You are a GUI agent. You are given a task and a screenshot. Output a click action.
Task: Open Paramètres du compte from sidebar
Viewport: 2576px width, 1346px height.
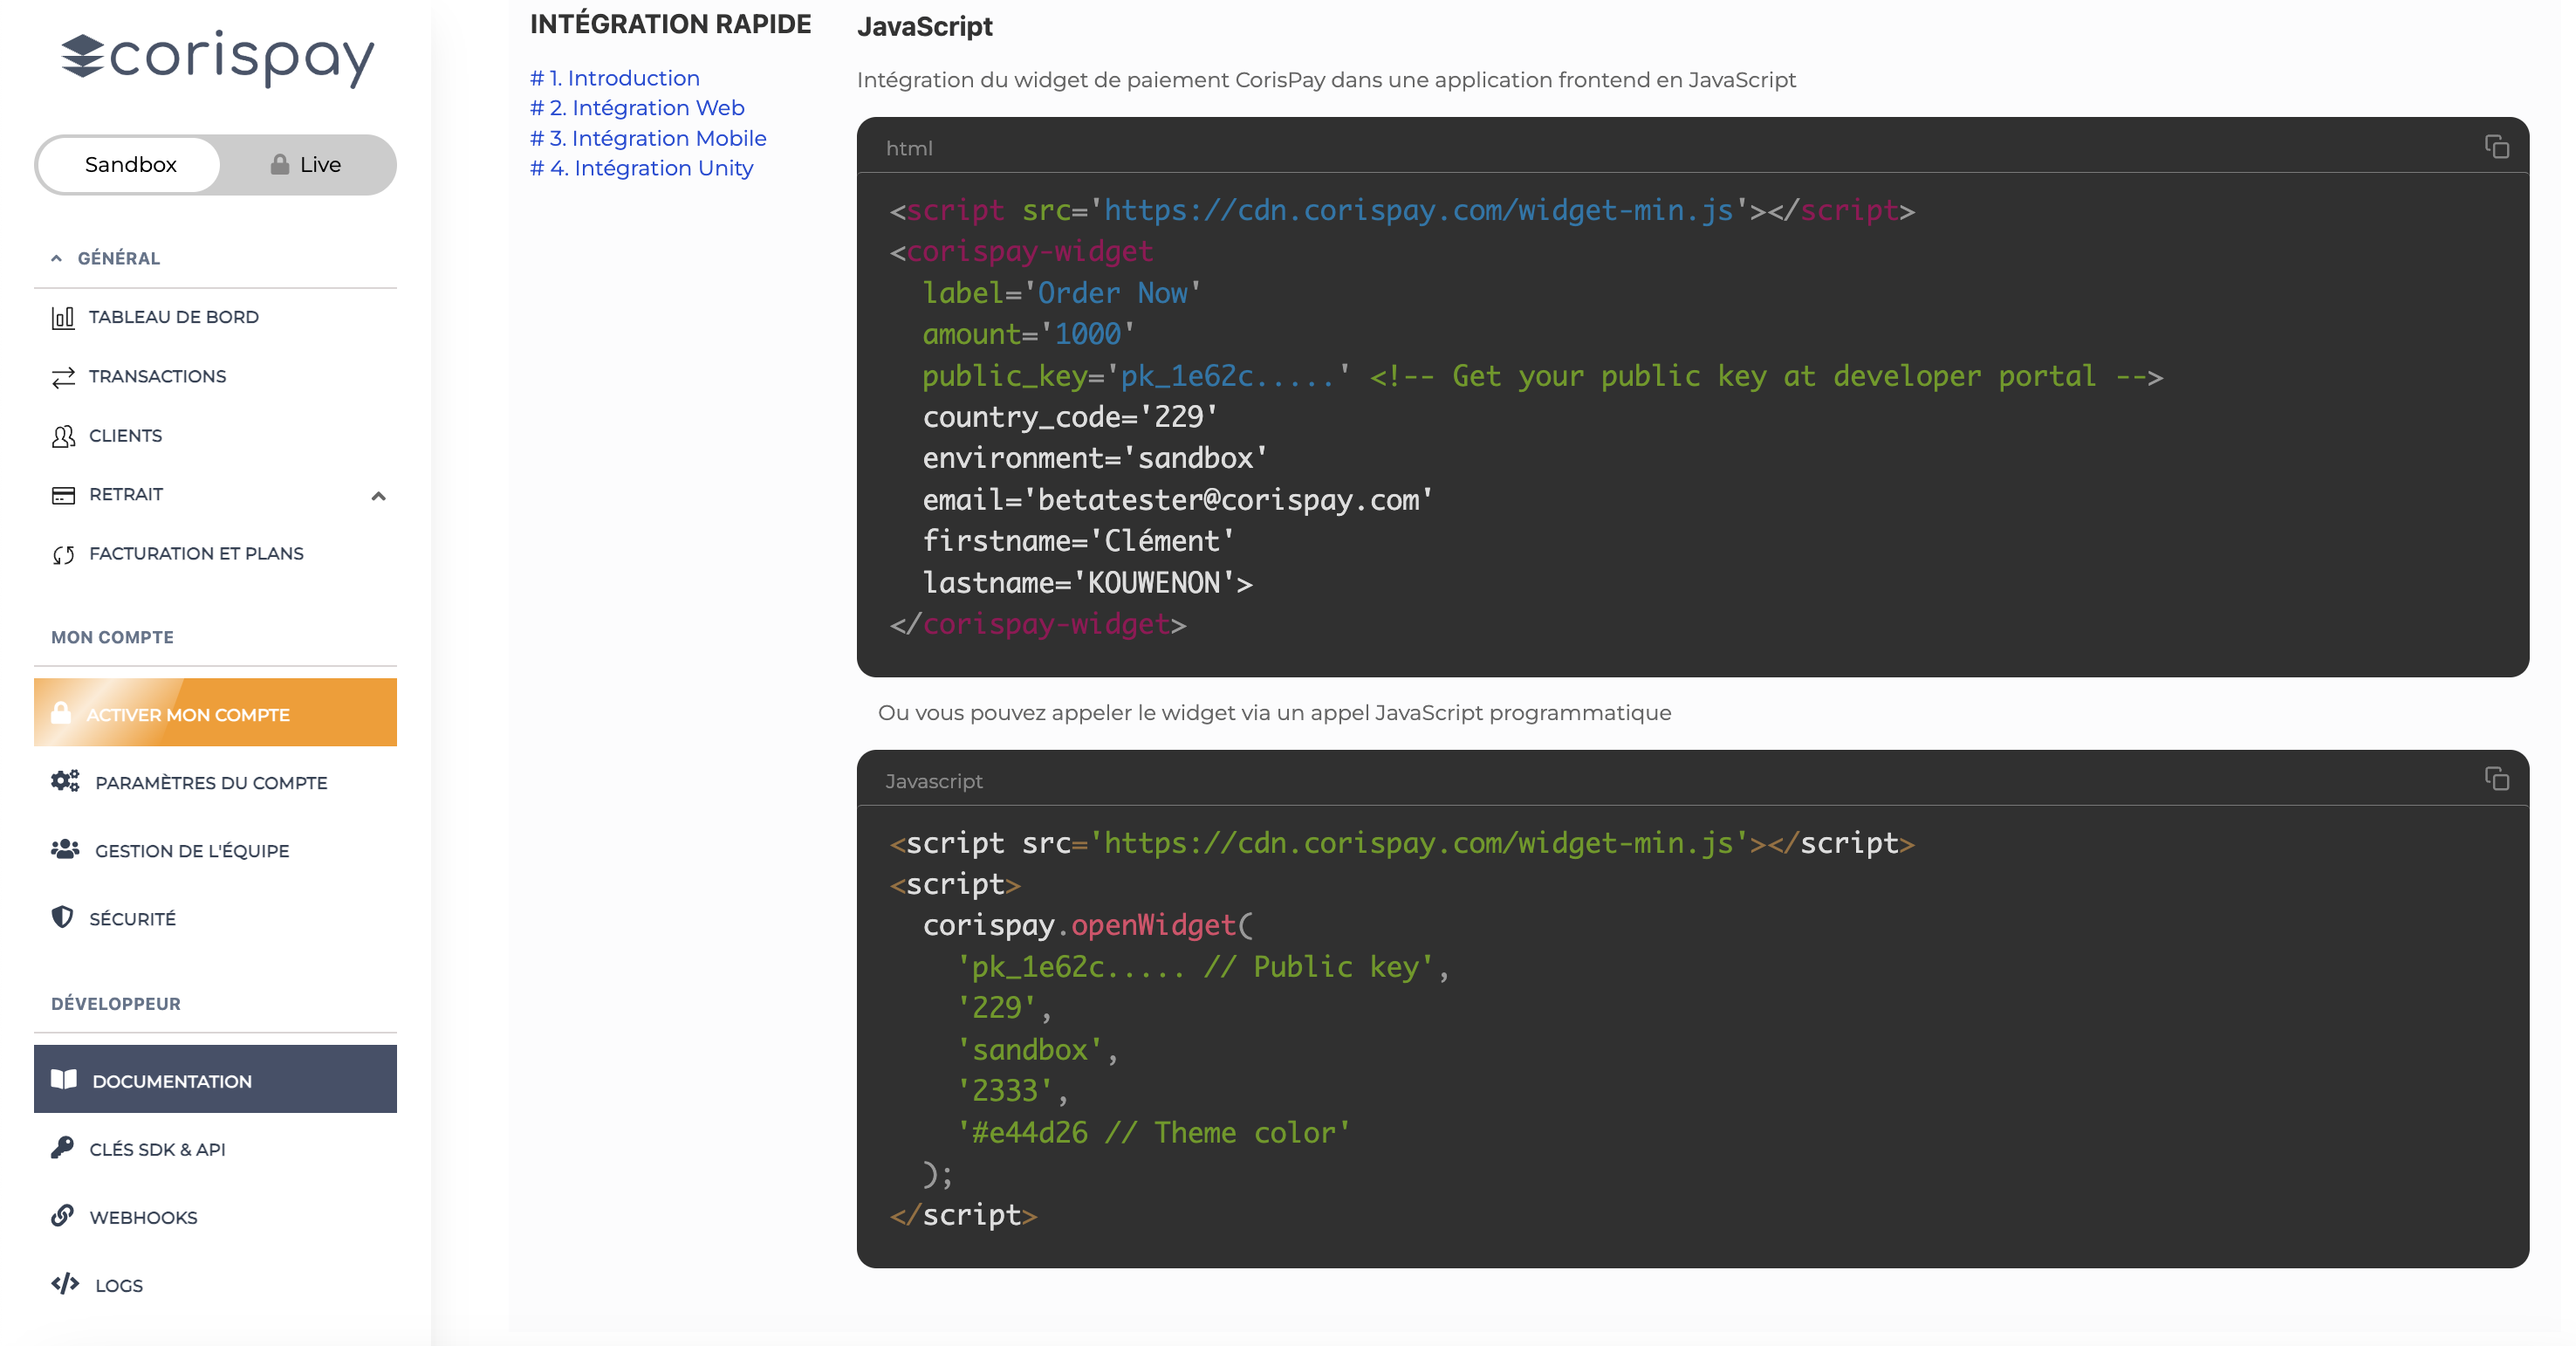tap(211, 783)
